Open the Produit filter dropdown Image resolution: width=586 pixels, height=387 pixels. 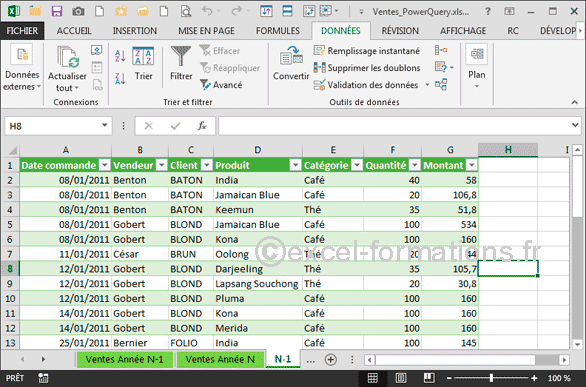point(295,165)
